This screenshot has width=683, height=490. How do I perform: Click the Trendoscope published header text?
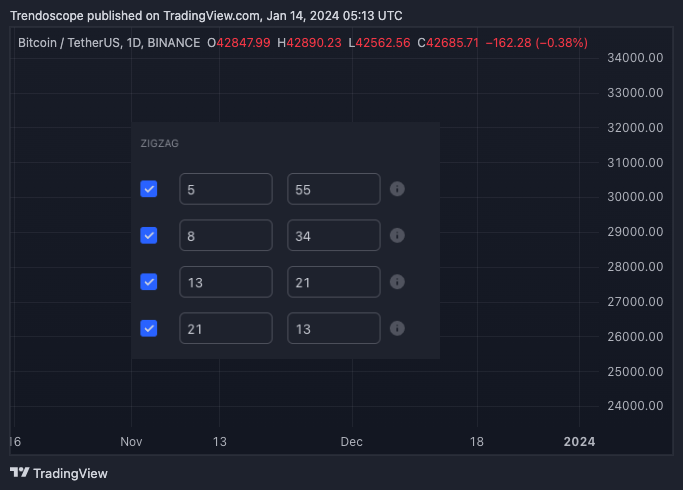pos(206,16)
